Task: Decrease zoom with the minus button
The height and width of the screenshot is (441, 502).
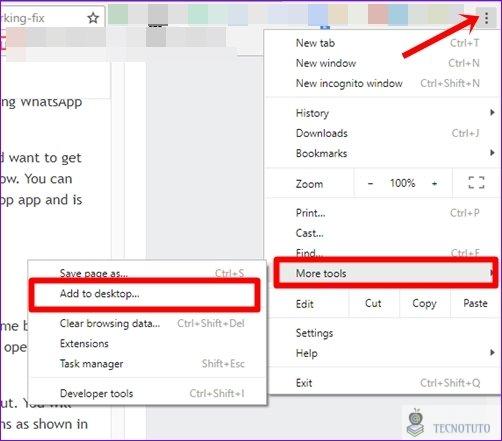Action: click(370, 183)
